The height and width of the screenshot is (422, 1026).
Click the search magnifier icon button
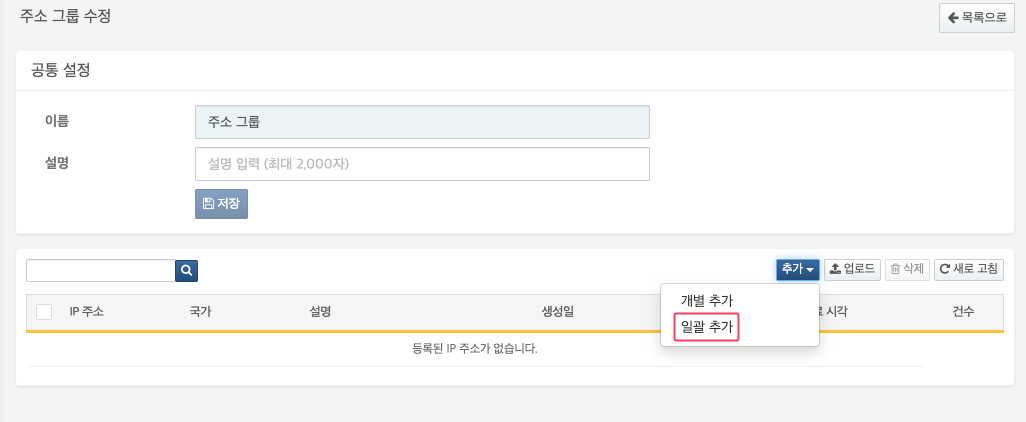click(187, 270)
